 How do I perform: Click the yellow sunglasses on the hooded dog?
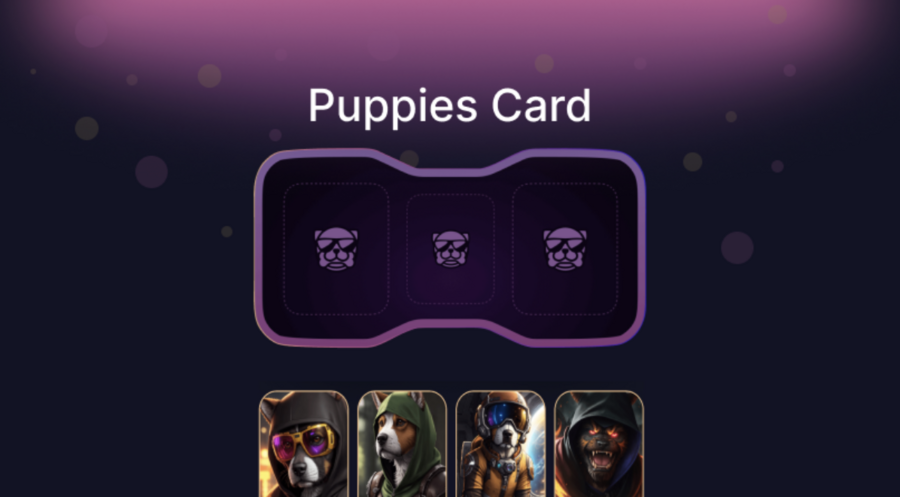304,442
